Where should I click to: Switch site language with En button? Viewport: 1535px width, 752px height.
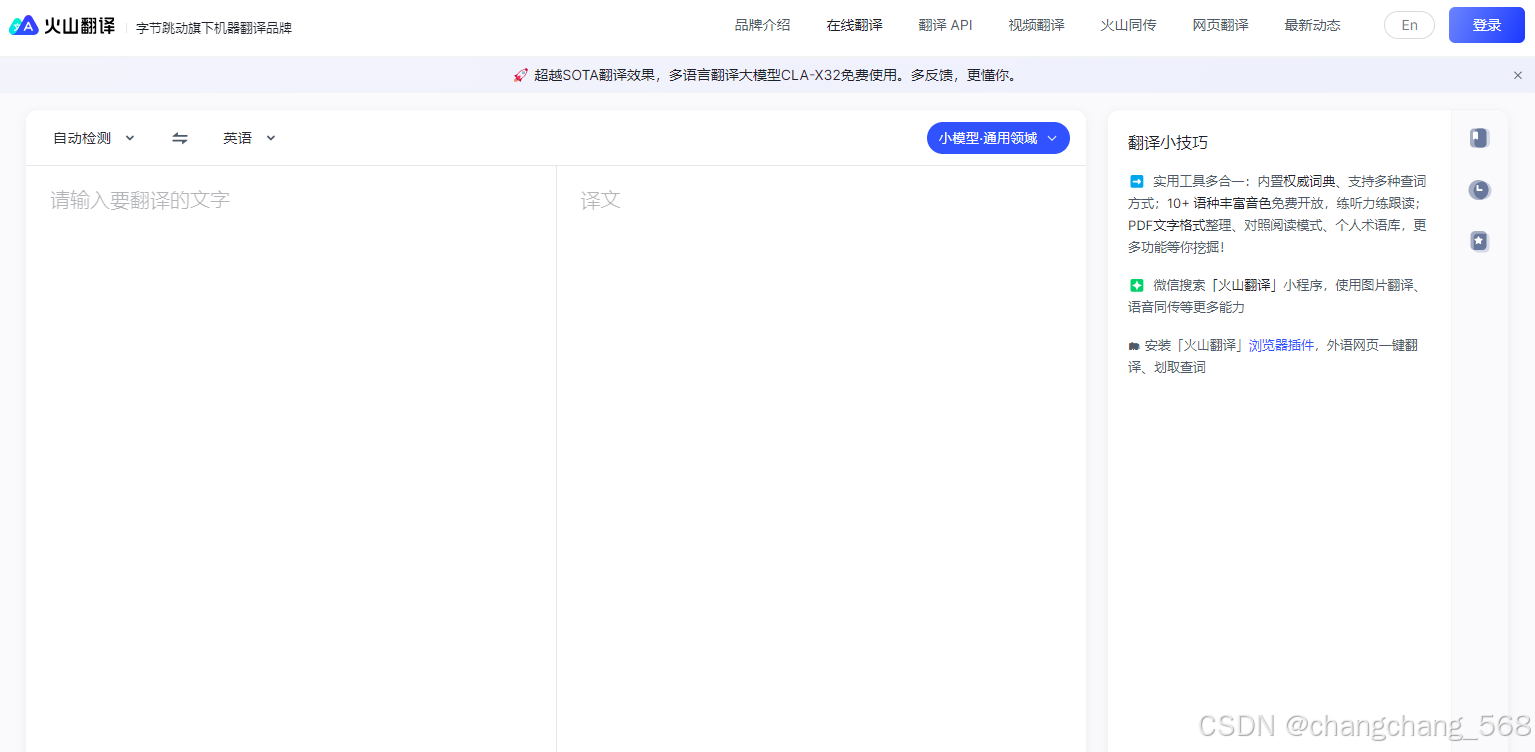(x=1409, y=25)
